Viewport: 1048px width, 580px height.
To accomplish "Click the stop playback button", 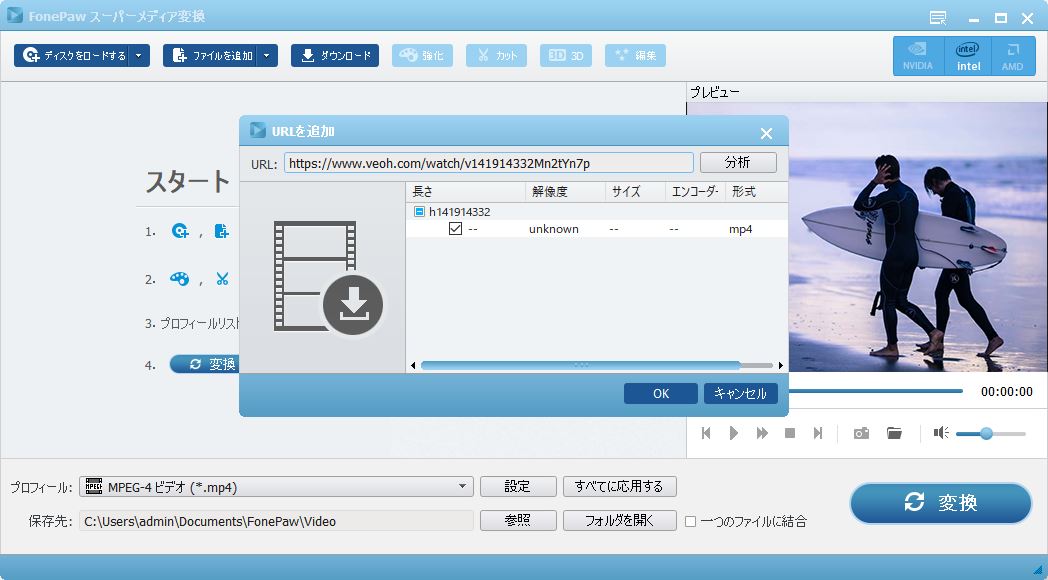I will coord(789,433).
